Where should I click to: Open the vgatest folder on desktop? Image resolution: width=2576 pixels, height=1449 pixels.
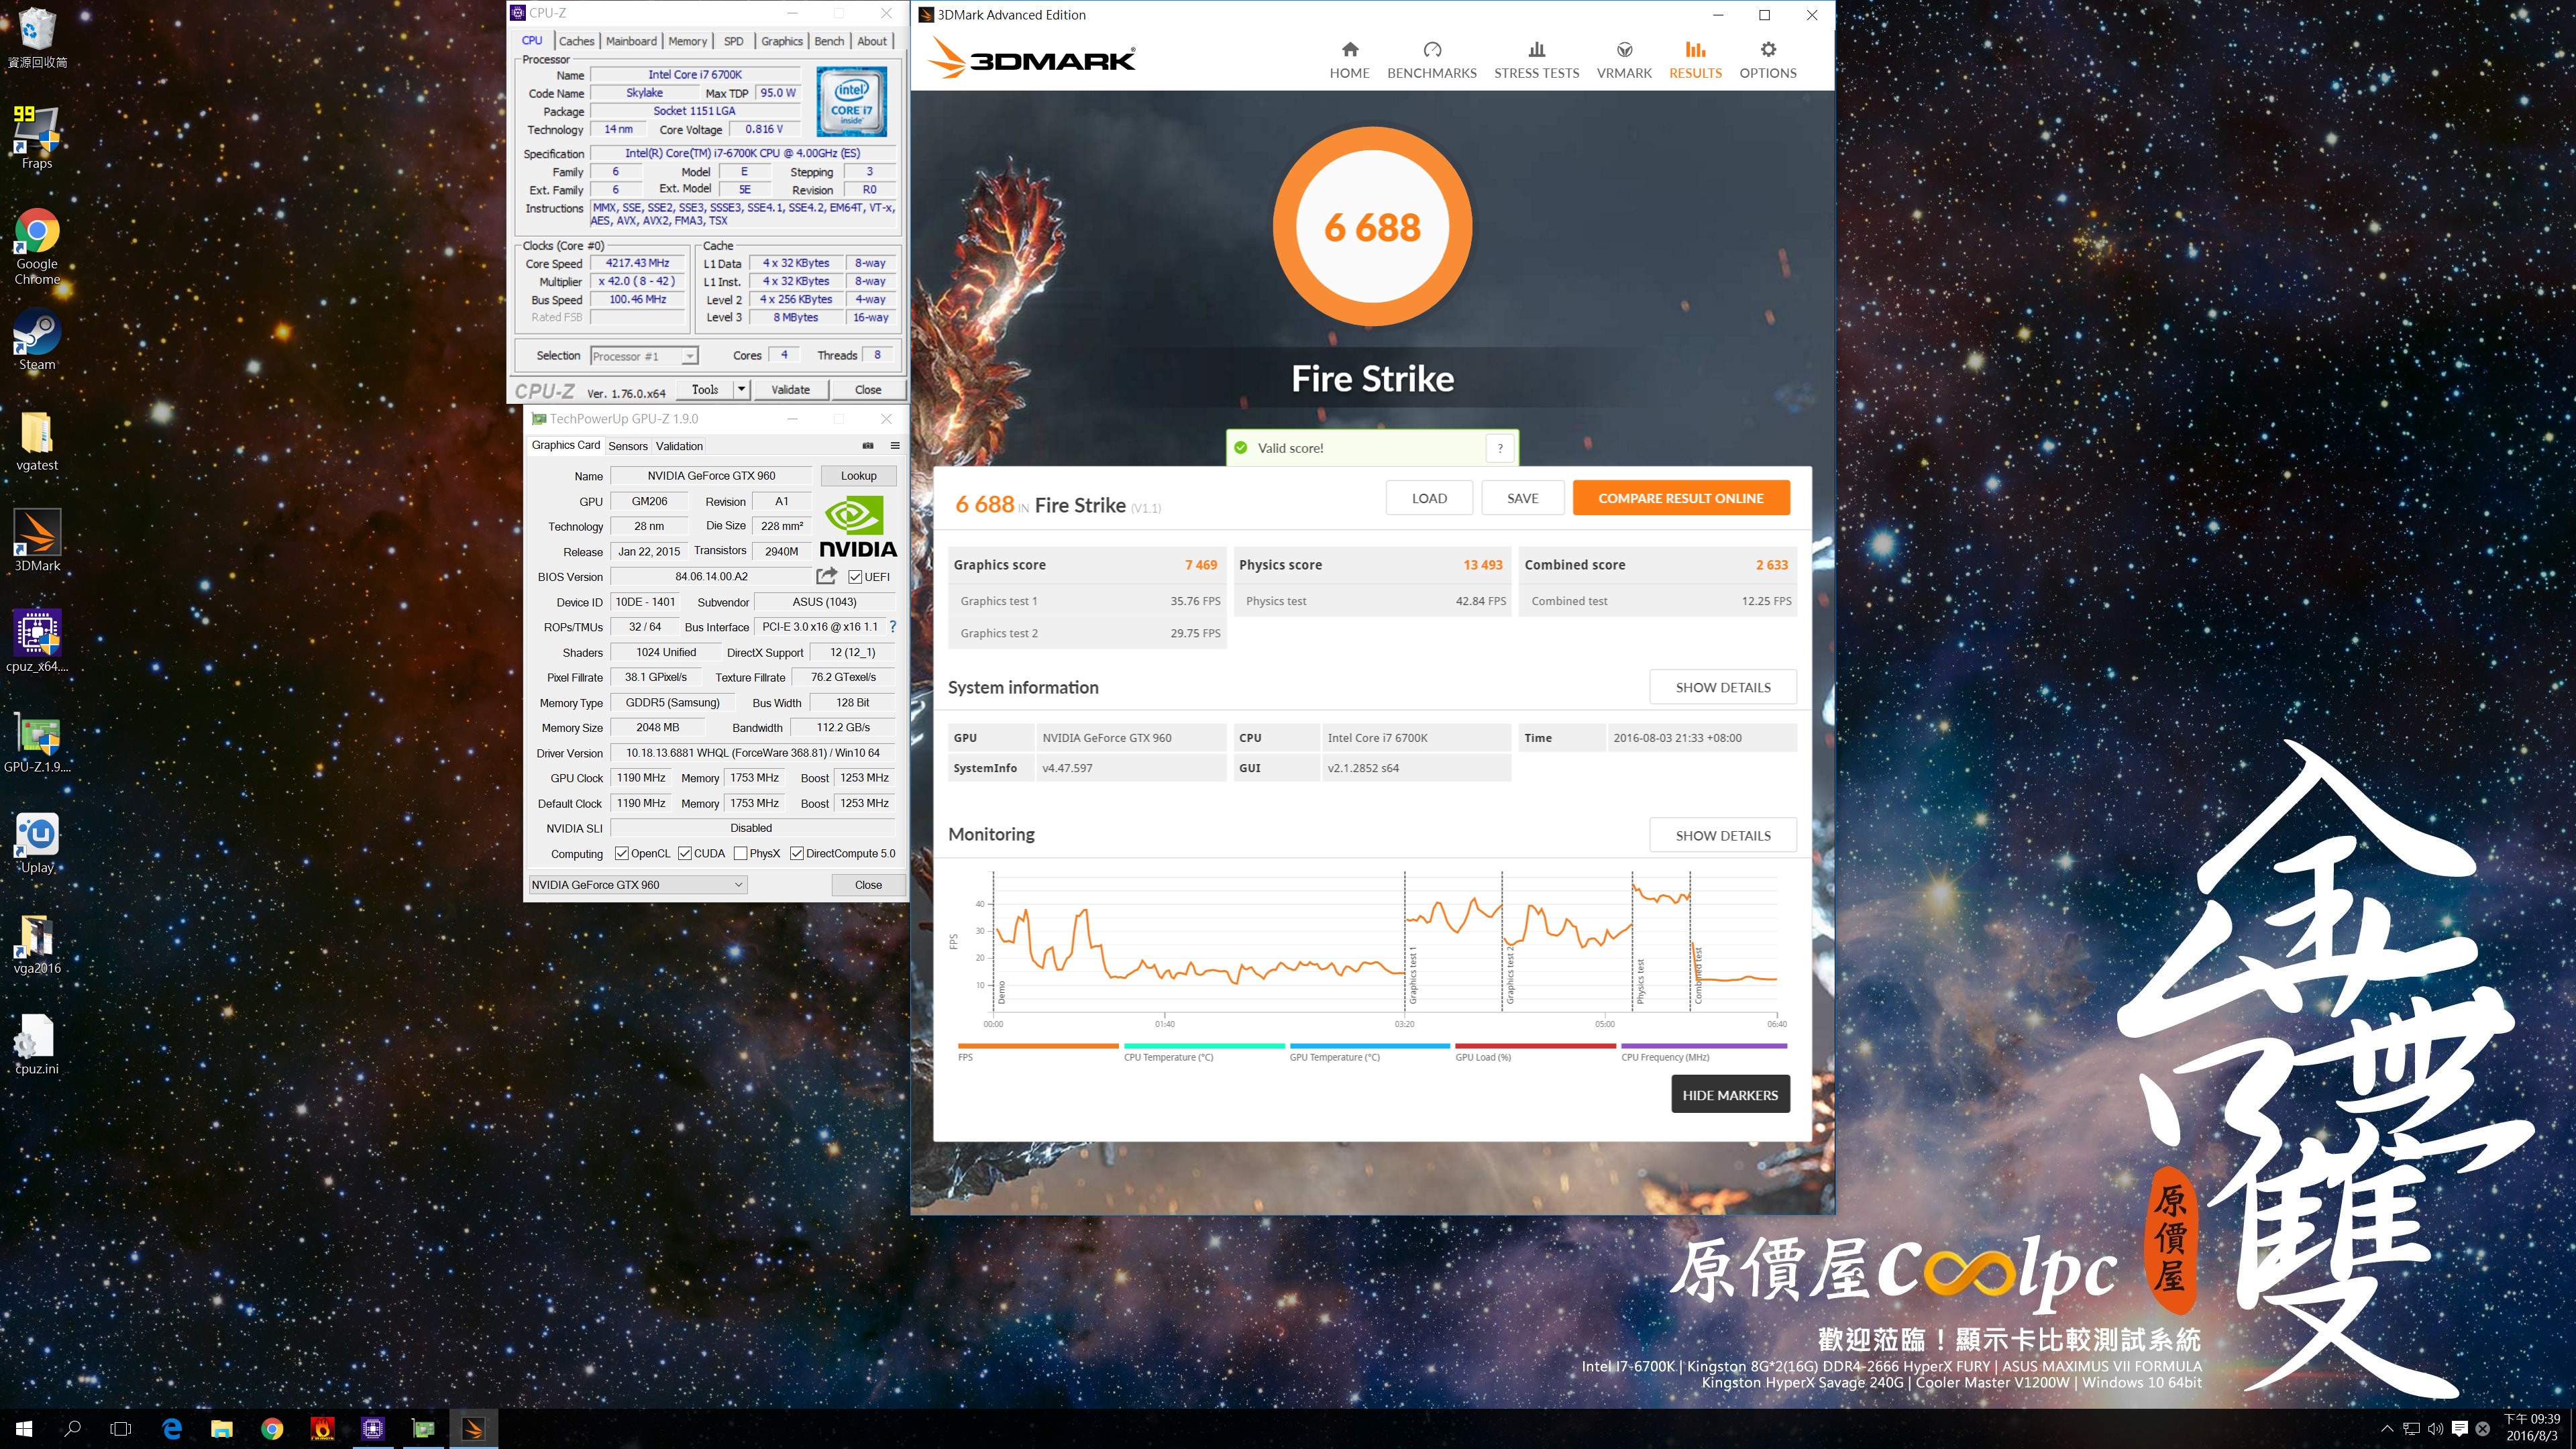[37, 441]
